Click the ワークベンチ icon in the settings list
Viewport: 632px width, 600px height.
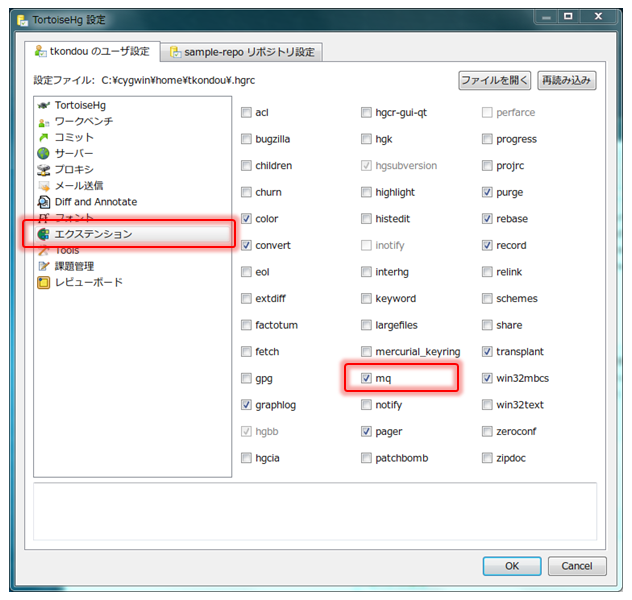[44, 122]
